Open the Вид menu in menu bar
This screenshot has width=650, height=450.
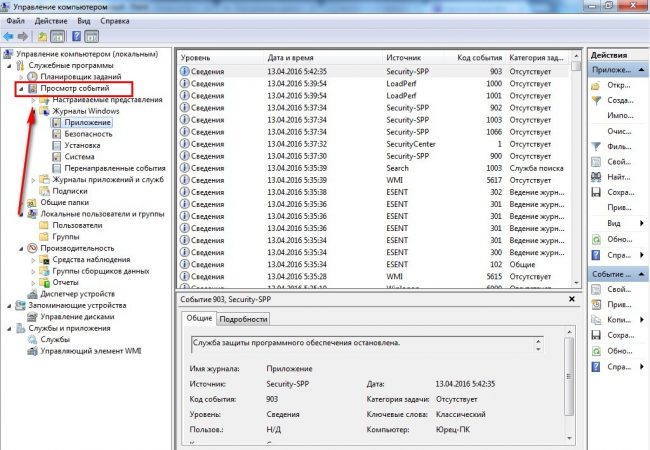pos(84,21)
